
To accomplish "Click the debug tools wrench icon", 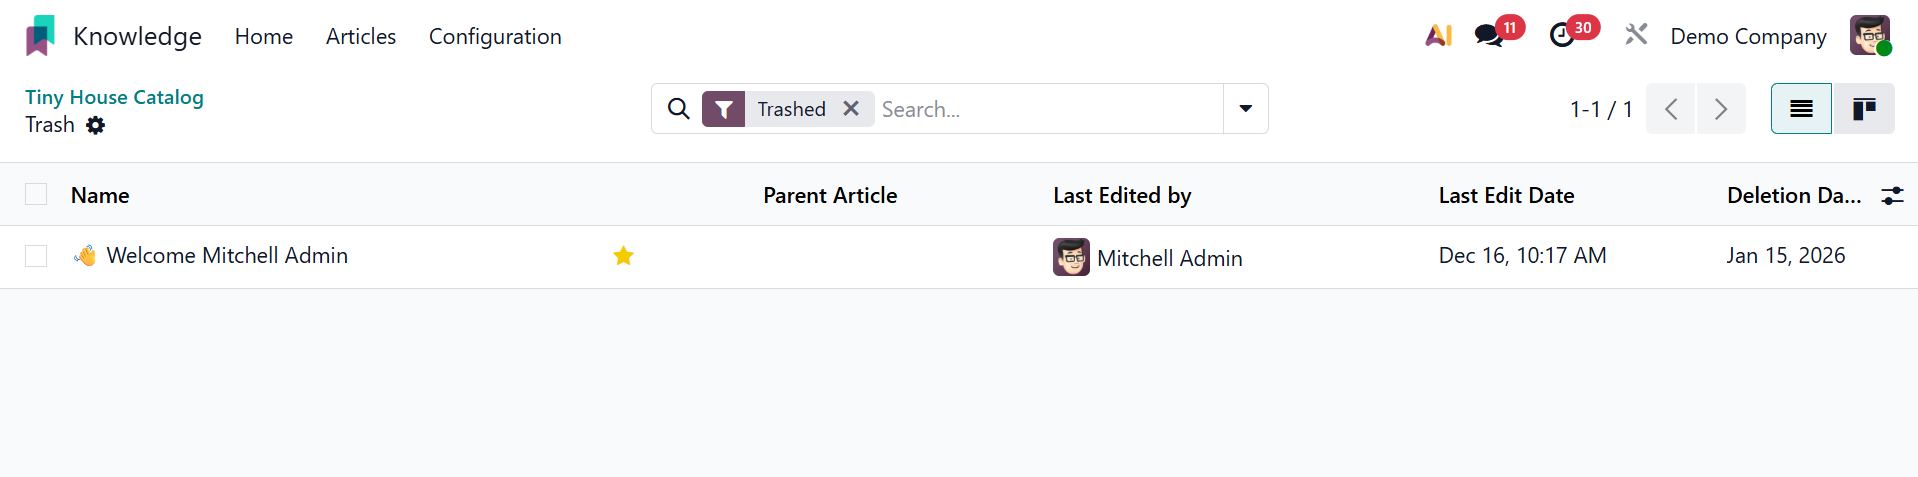I will [x=1636, y=36].
